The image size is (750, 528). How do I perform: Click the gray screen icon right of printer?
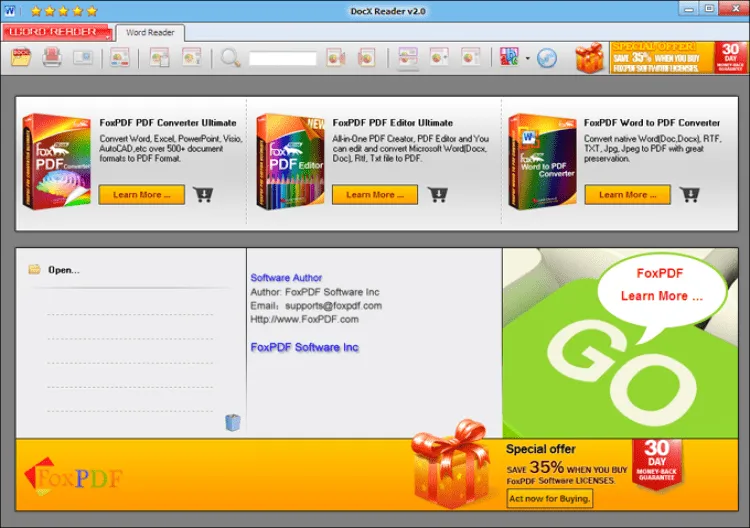[83, 58]
